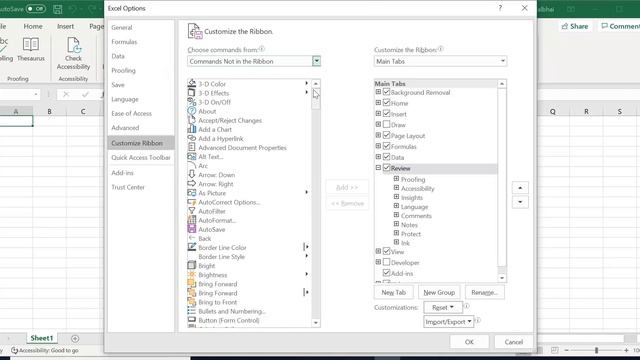The height and width of the screenshot is (360, 640).
Task: Expand the Accessibility group under Review
Action: pos(396,188)
